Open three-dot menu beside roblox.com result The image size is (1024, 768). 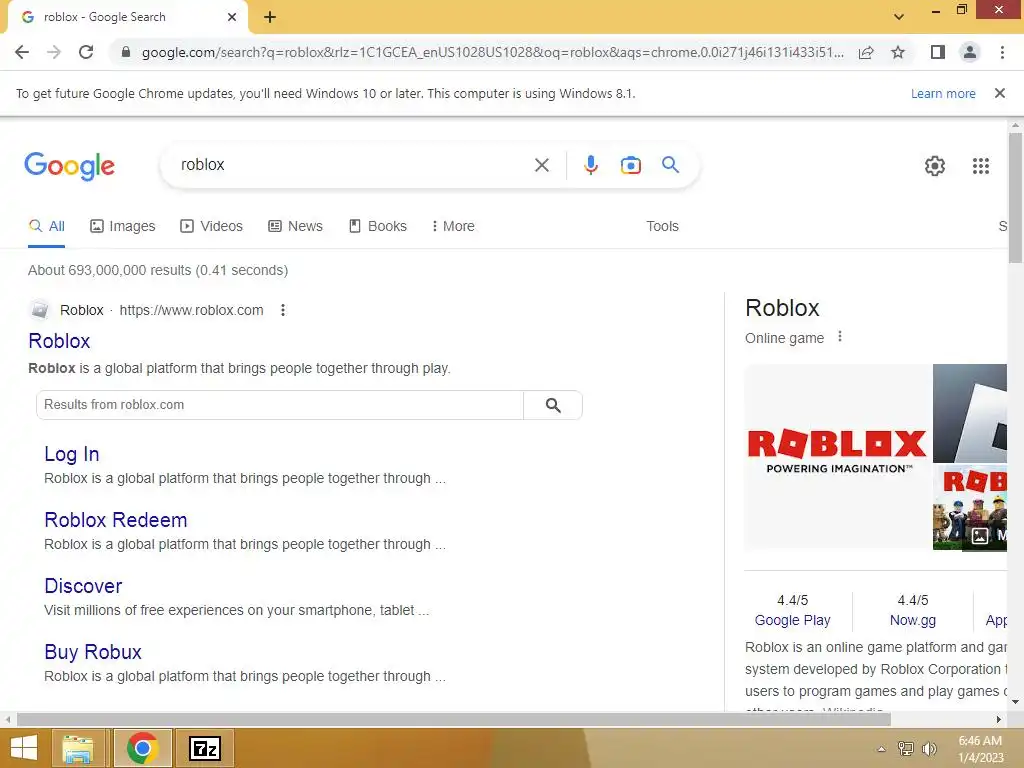[x=283, y=310]
